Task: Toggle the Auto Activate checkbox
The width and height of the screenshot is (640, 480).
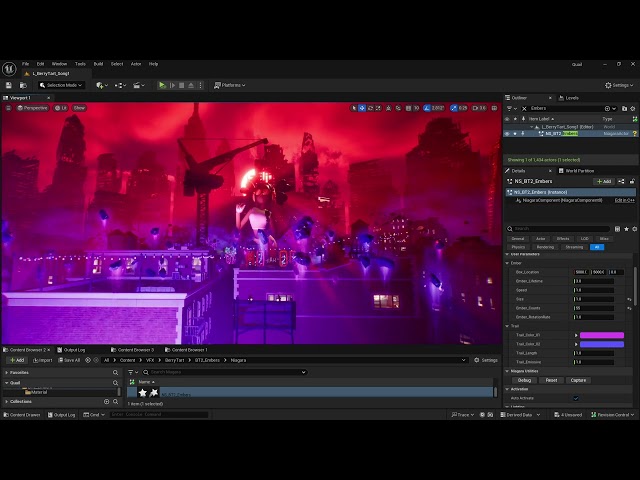Action: [x=576, y=398]
